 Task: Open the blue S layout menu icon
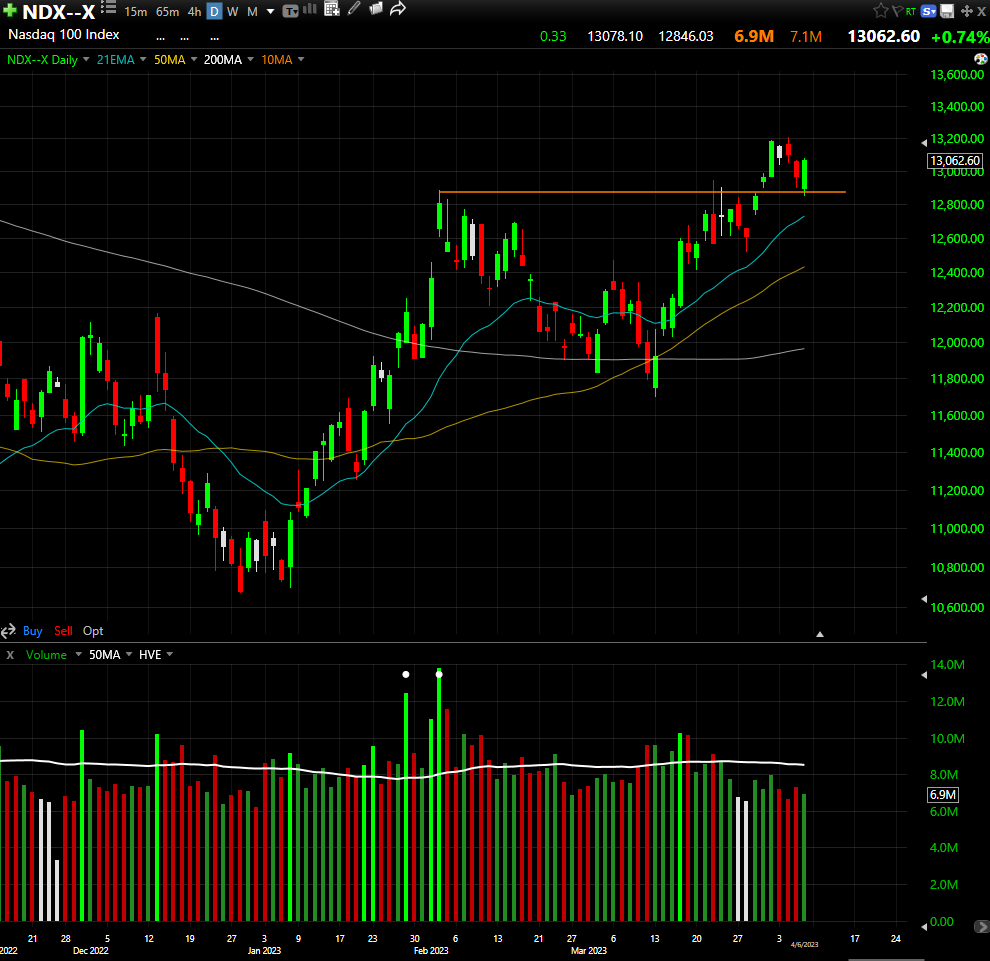click(x=929, y=11)
